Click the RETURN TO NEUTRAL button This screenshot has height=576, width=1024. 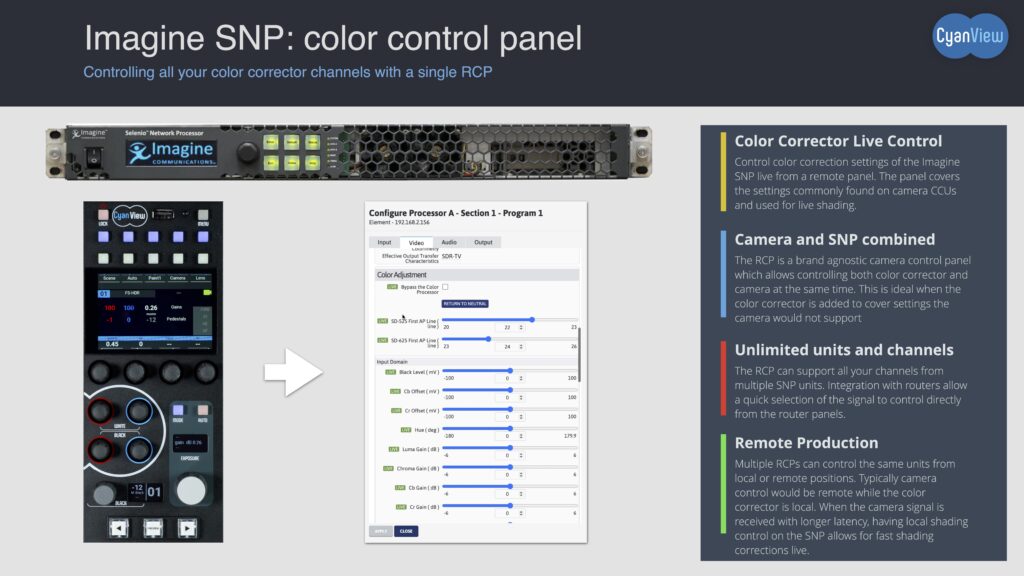(x=465, y=304)
